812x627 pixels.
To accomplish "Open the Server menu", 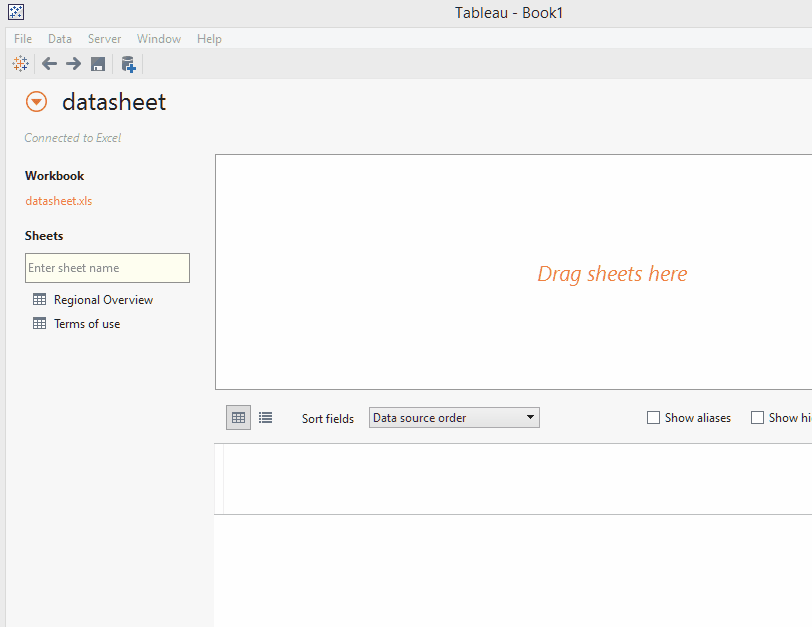I will [104, 38].
